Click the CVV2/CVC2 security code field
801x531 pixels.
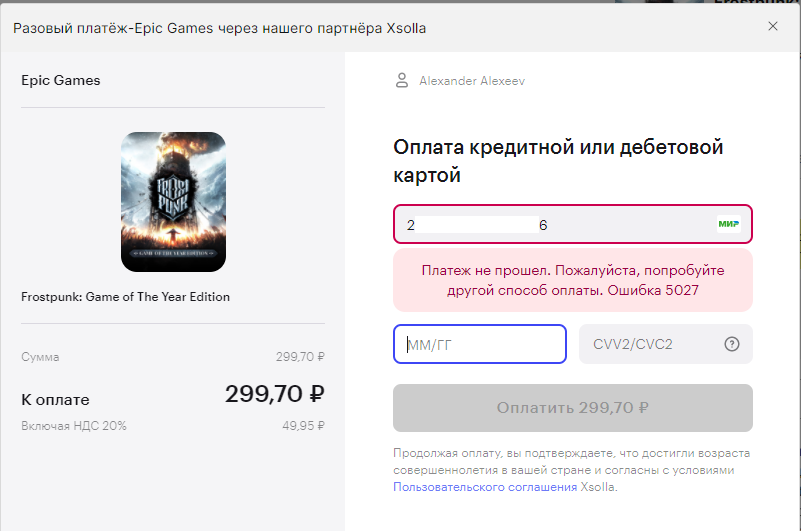click(x=666, y=344)
